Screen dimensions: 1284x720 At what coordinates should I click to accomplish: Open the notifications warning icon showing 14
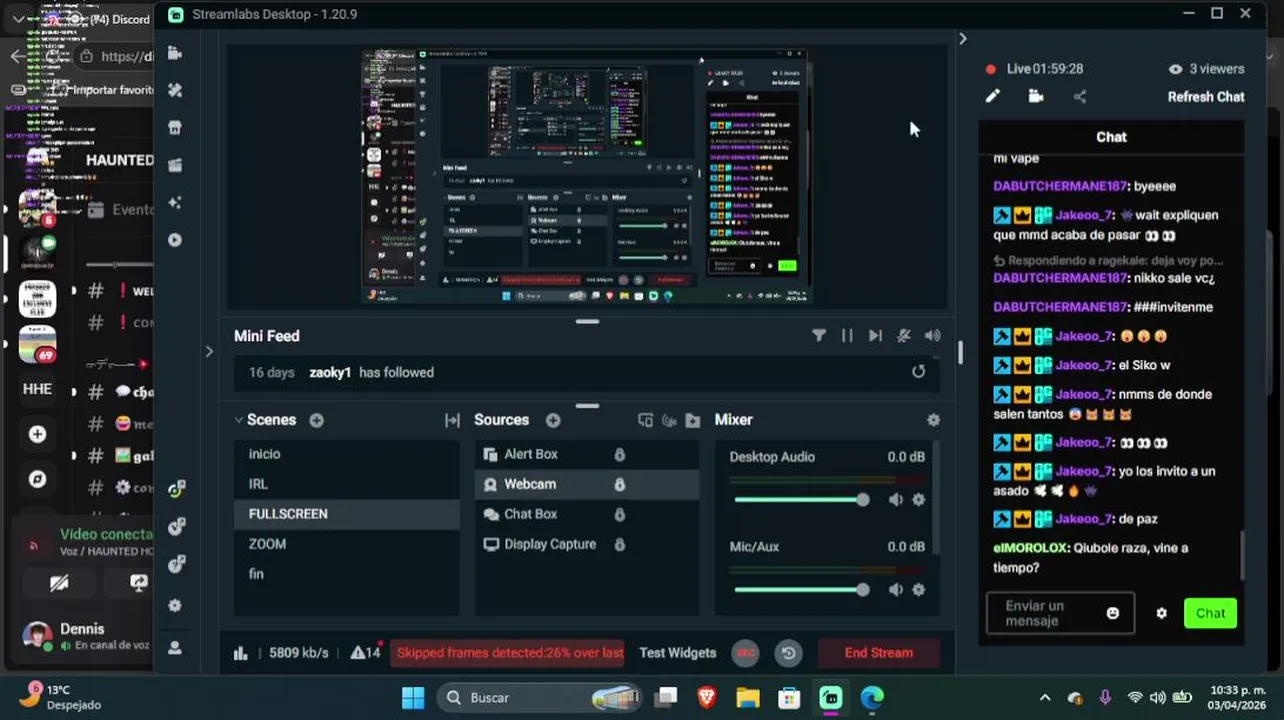coord(366,653)
